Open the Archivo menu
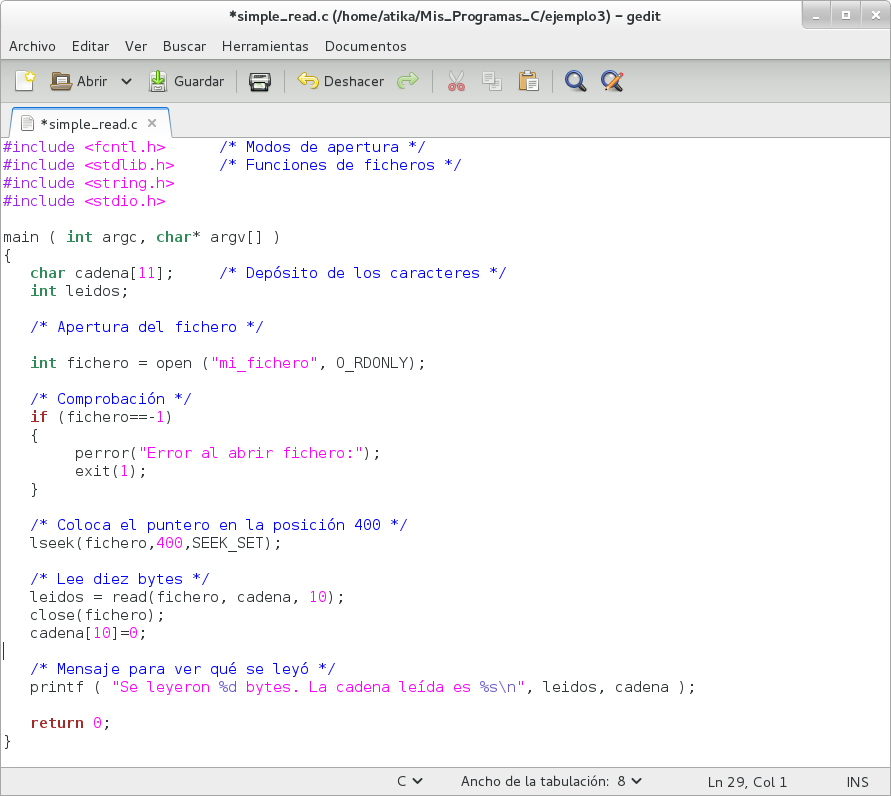This screenshot has width=891, height=796. (x=32, y=47)
